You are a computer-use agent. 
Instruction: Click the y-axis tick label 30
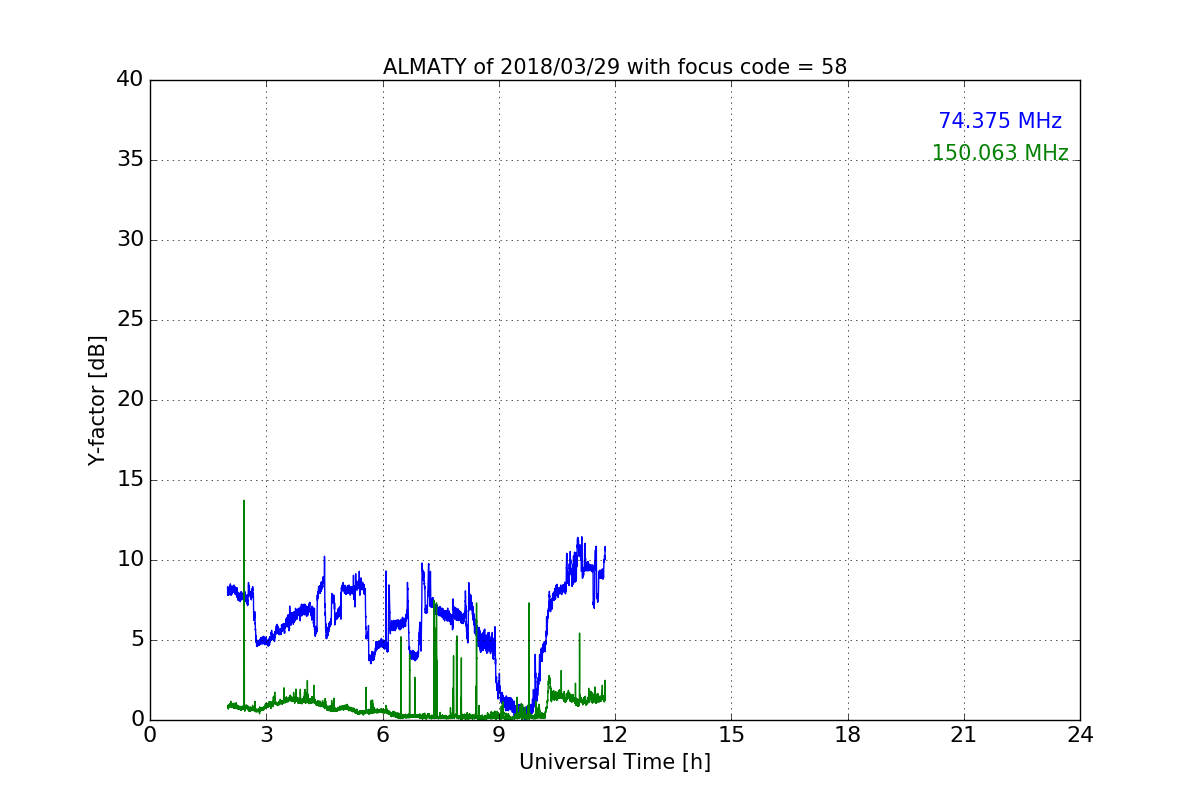click(130, 240)
